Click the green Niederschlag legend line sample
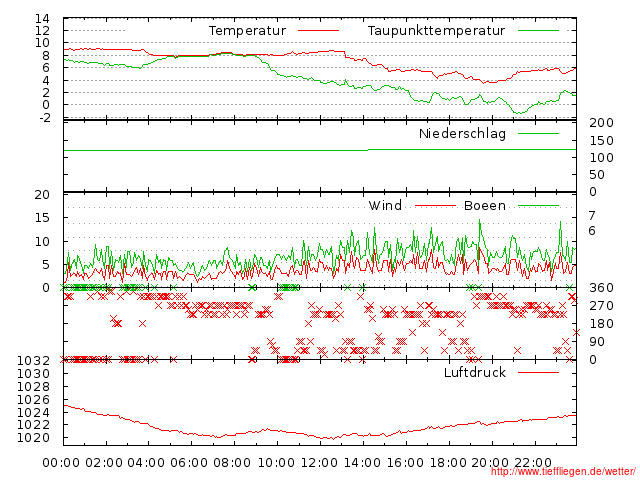640x480 pixels. tap(538, 133)
